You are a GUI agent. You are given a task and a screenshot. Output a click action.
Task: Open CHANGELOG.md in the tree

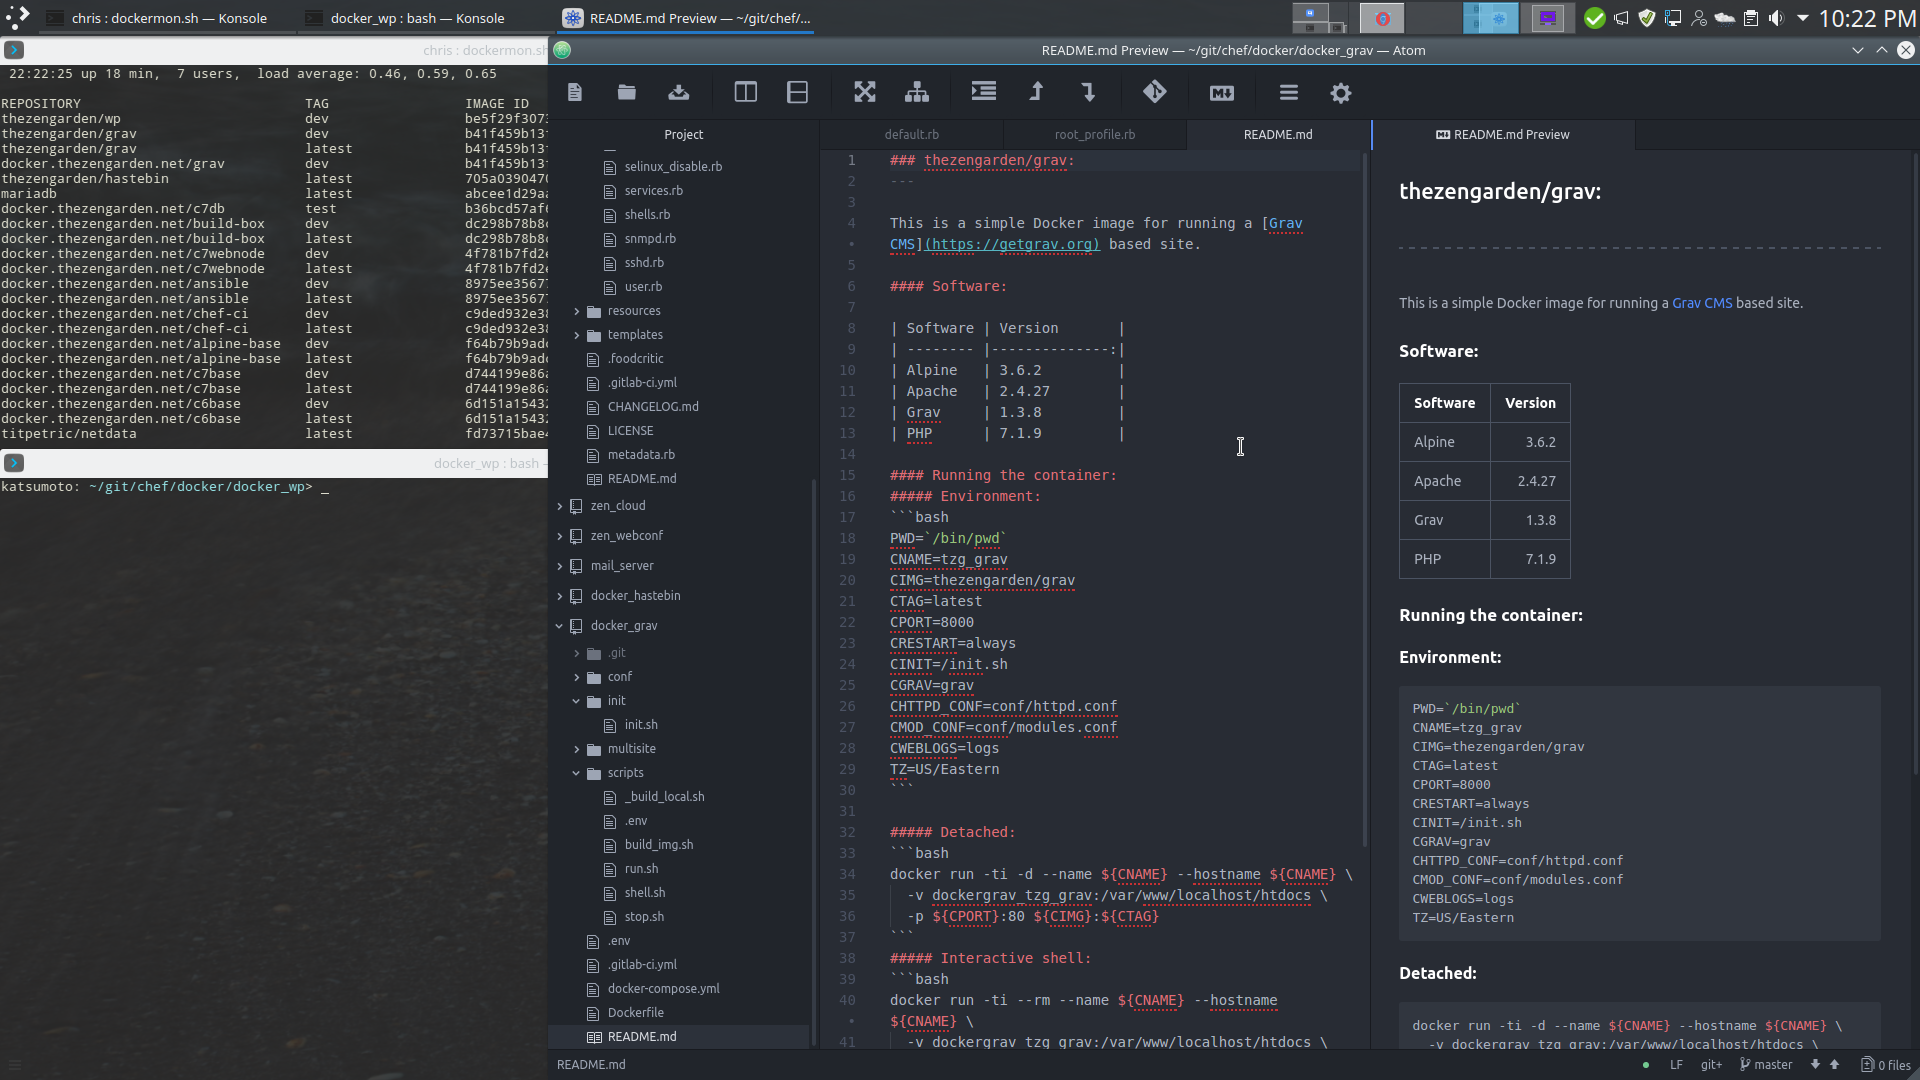(653, 407)
